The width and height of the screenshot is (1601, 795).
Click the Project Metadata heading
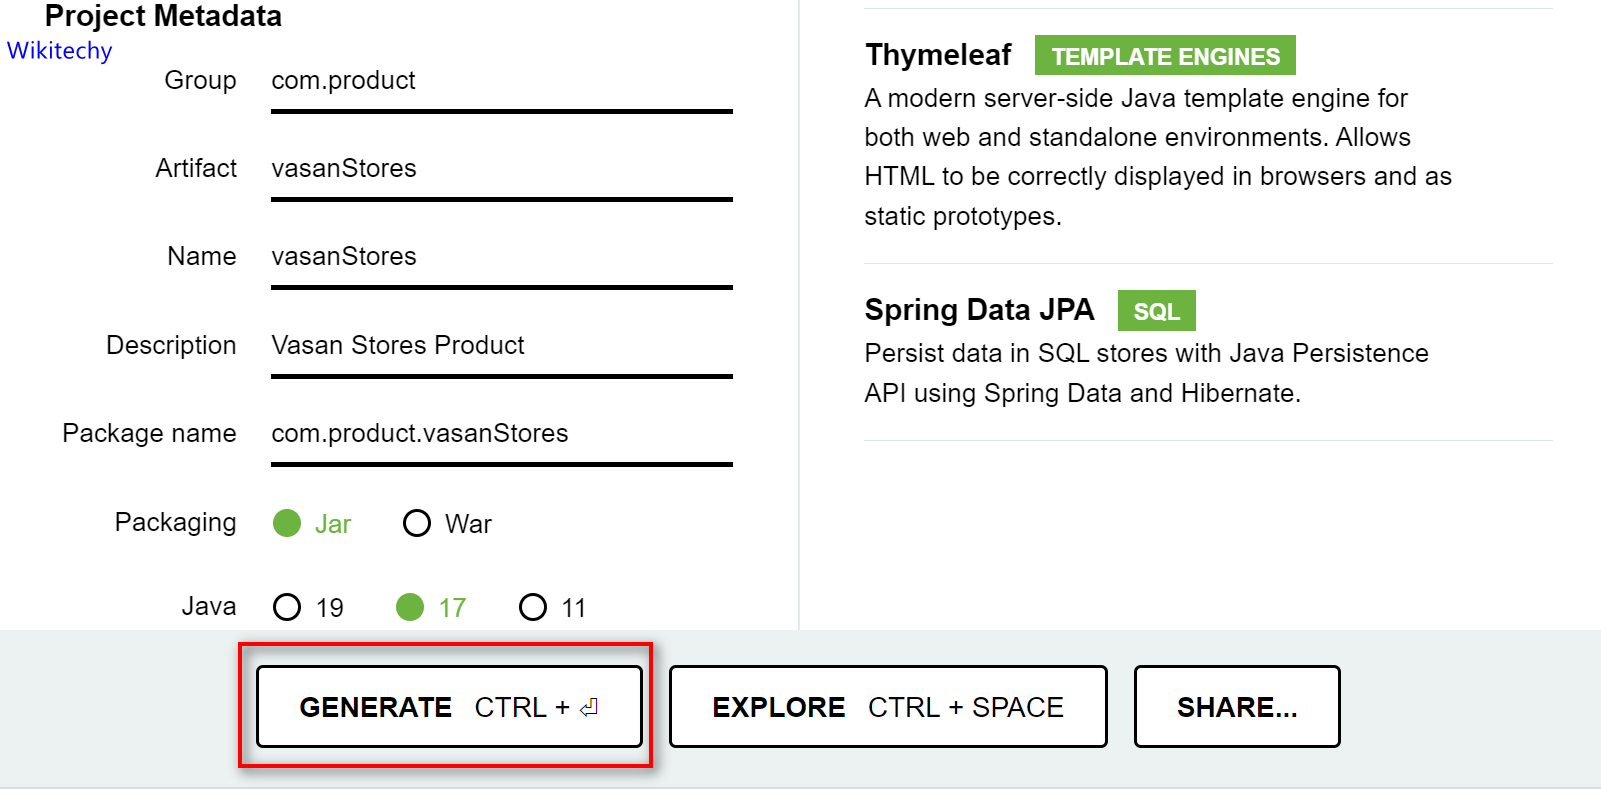(x=164, y=16)
